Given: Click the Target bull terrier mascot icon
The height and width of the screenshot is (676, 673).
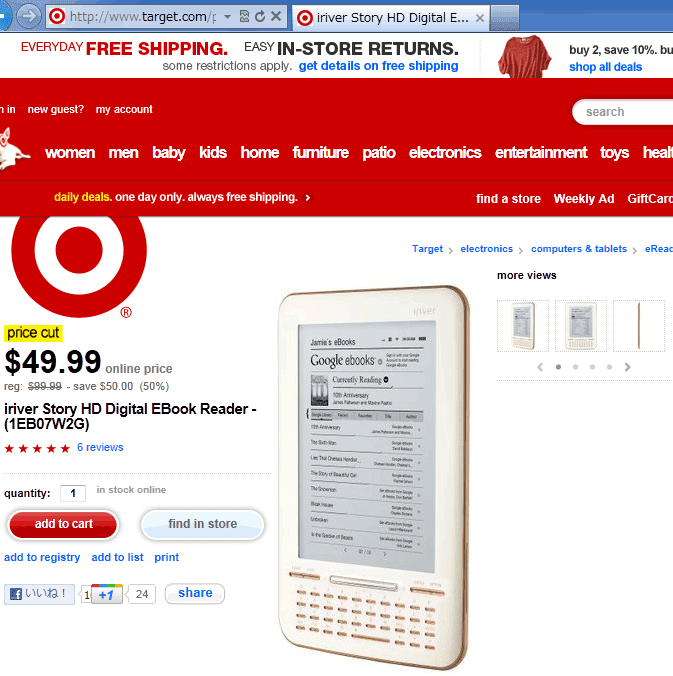Looking at the screenshot, I should (13, 150).
